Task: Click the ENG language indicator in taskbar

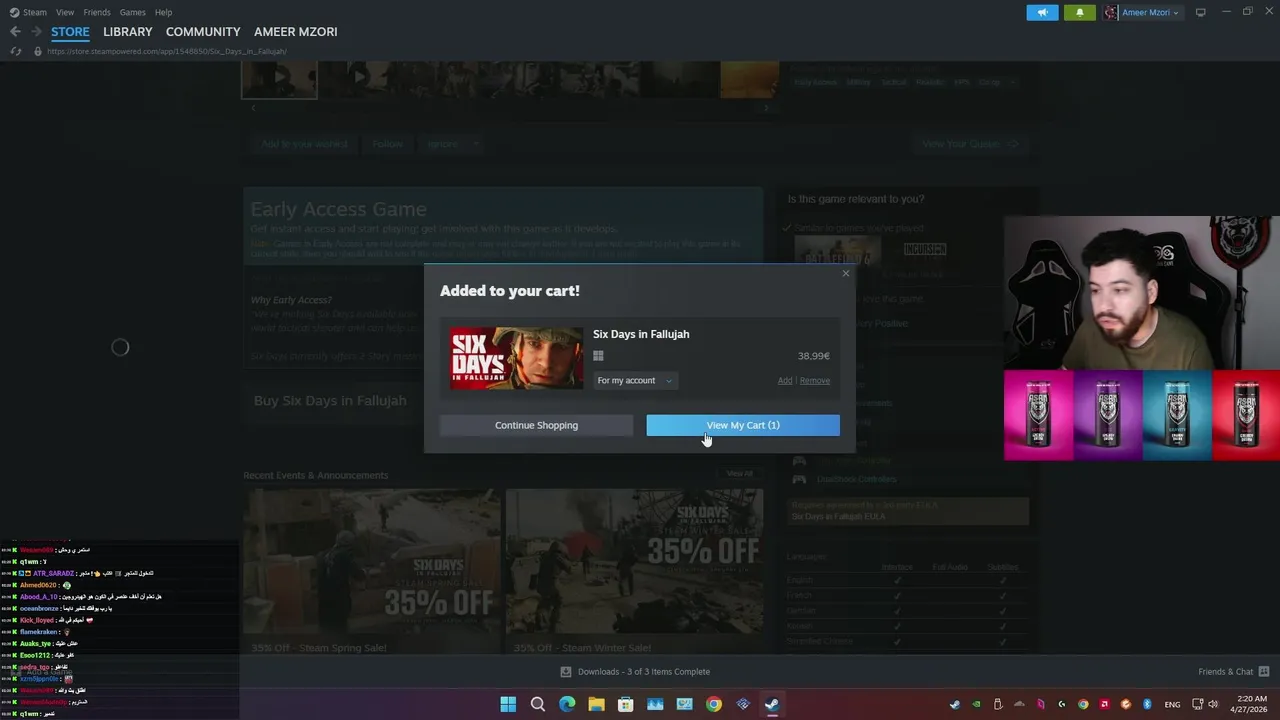Action: (1172, 704)
